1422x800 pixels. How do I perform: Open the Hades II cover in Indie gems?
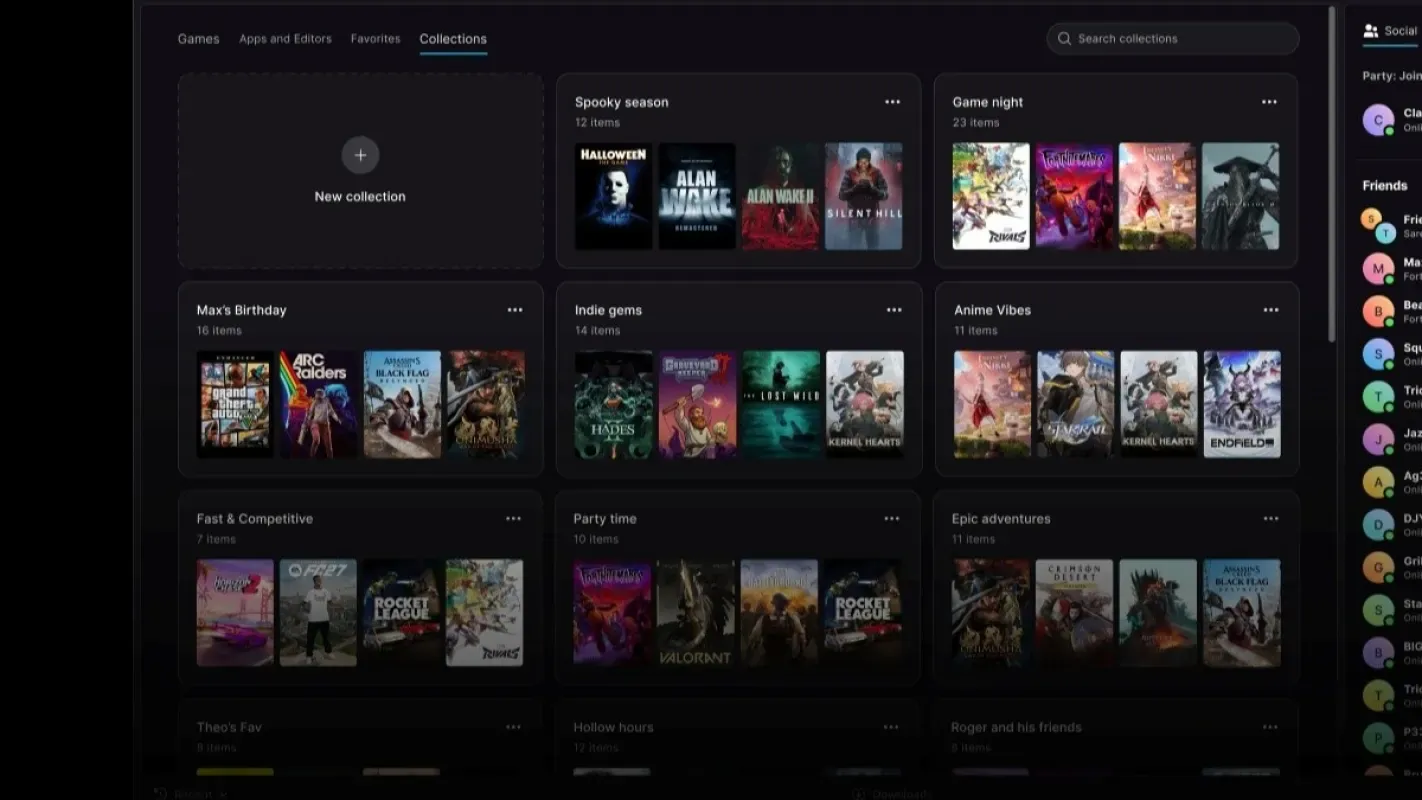614,404
